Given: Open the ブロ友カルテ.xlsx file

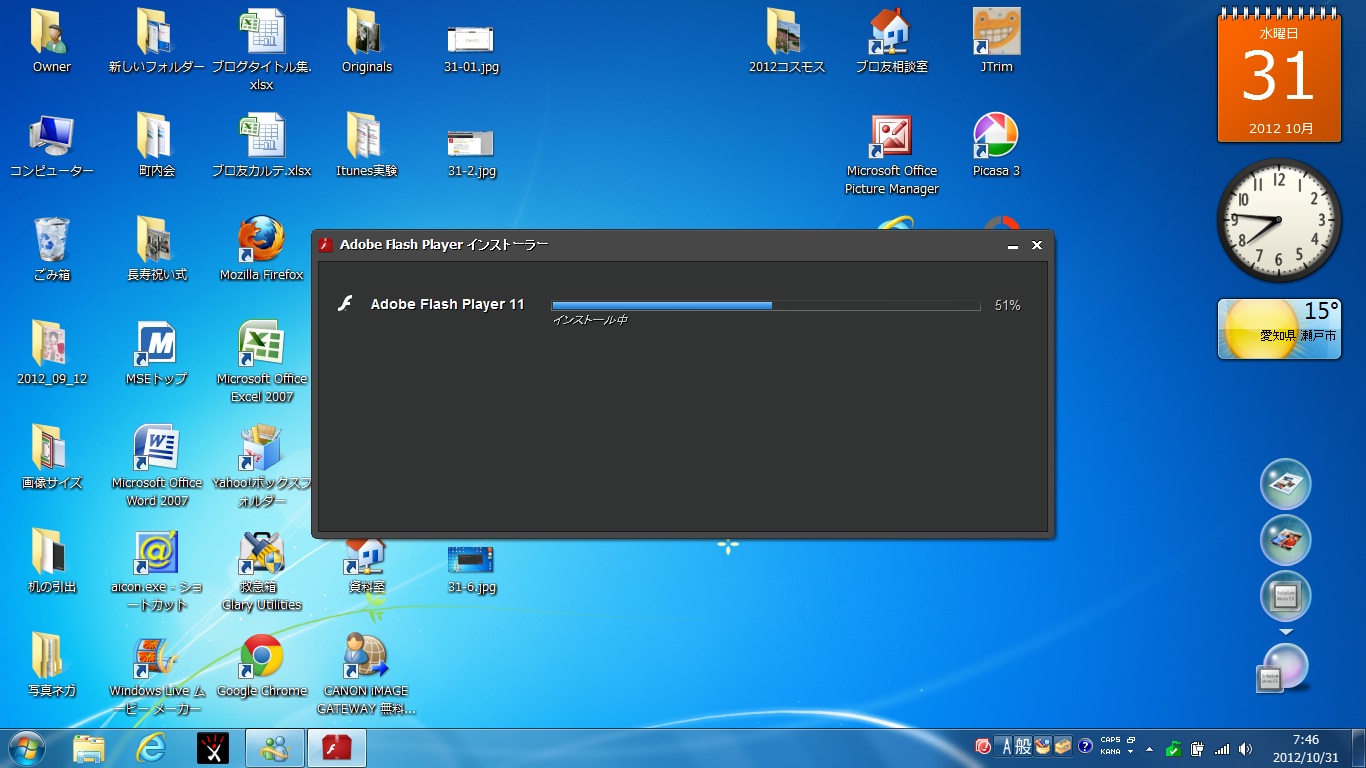Looking at the screenshot, I should click(x=262, y=146).
